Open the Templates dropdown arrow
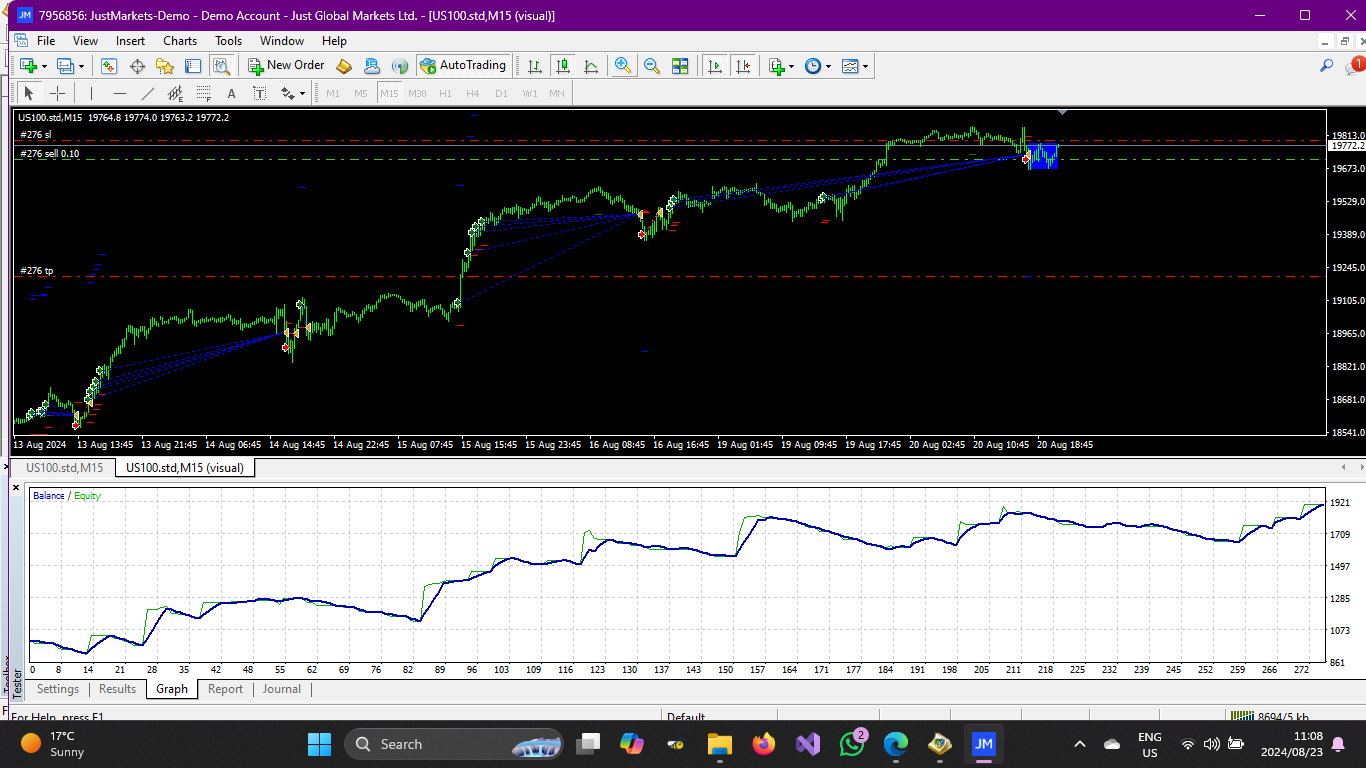This screenshot has width=1366, height=768. [x=865, y=66]
